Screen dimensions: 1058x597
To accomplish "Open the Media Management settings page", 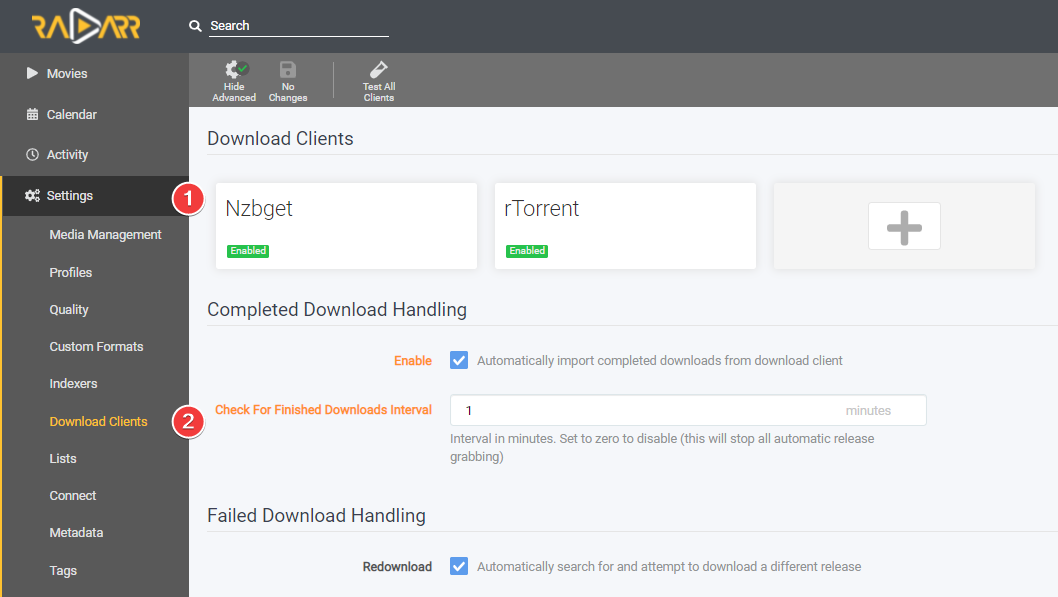I will [x=105, y=234].
